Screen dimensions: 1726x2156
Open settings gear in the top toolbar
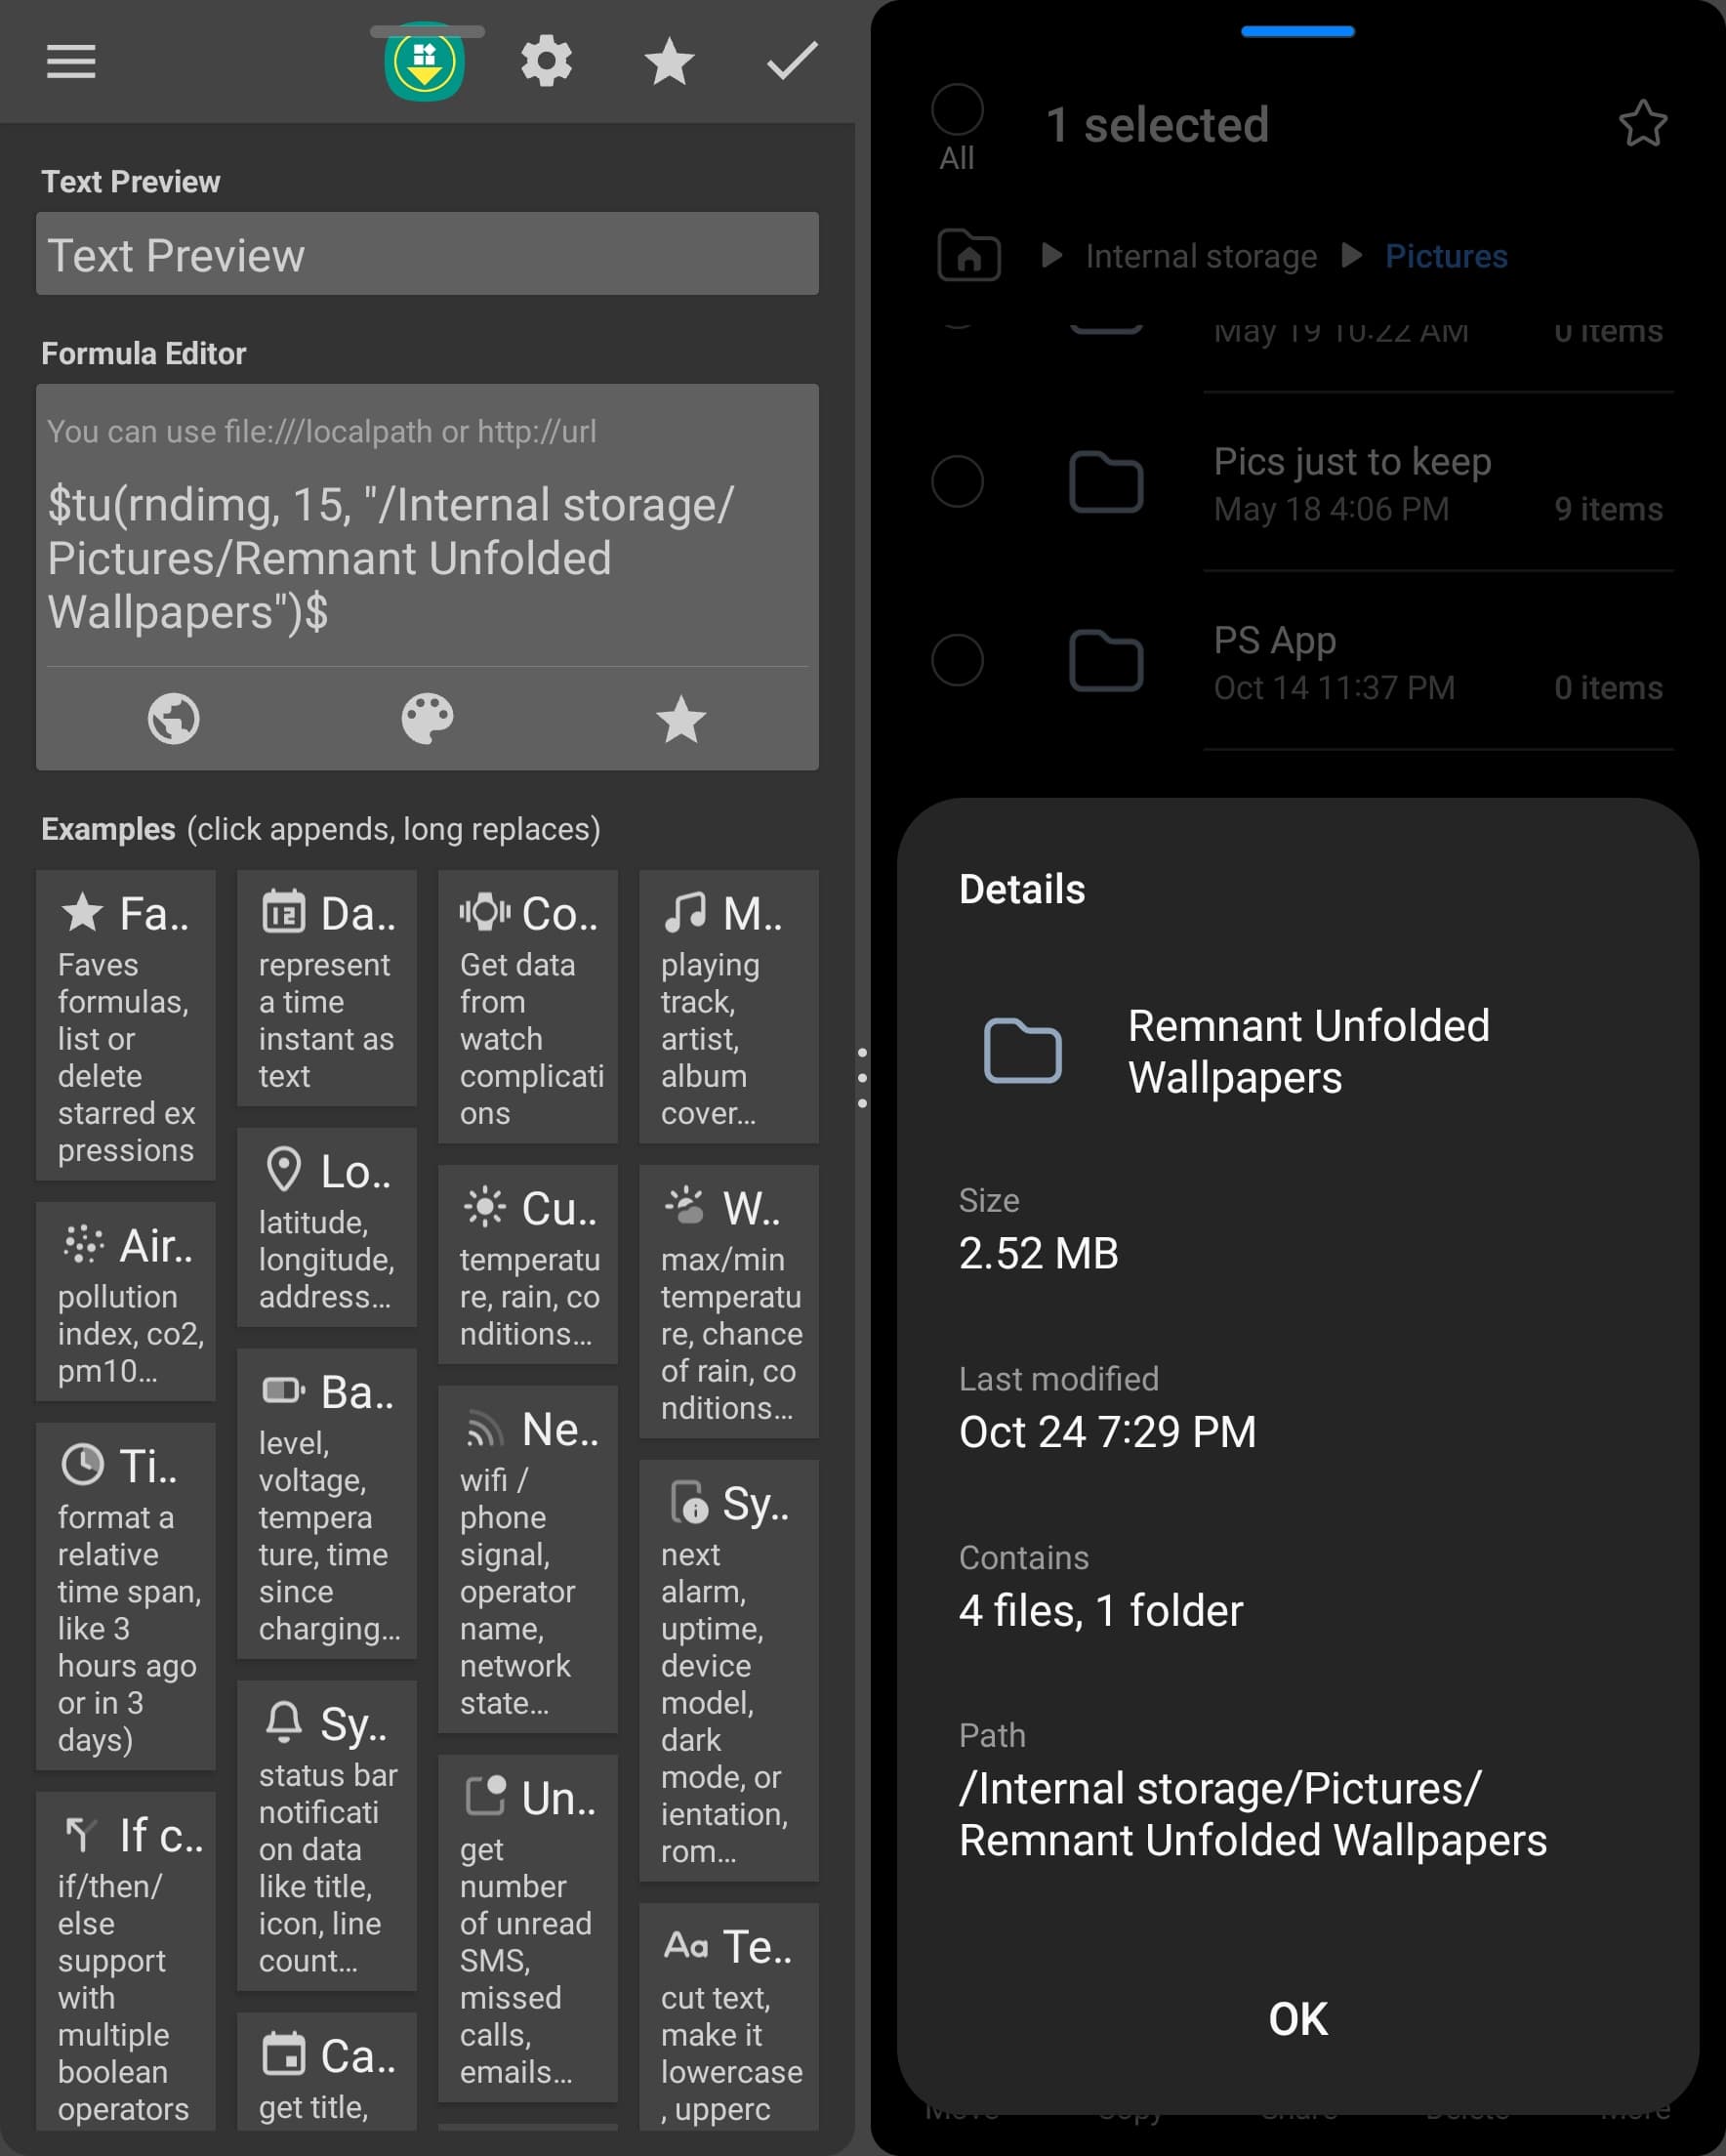point(547,62)
